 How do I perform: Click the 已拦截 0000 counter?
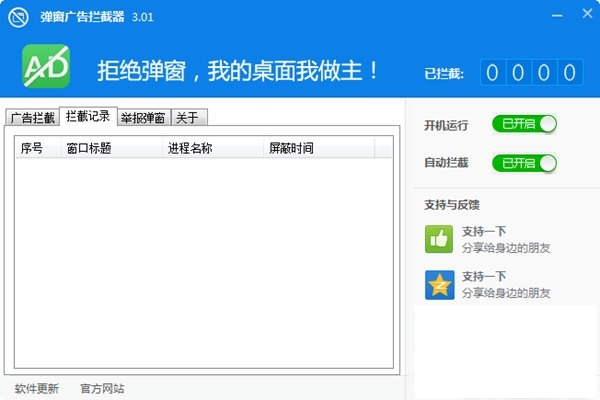tap(532, 72)
